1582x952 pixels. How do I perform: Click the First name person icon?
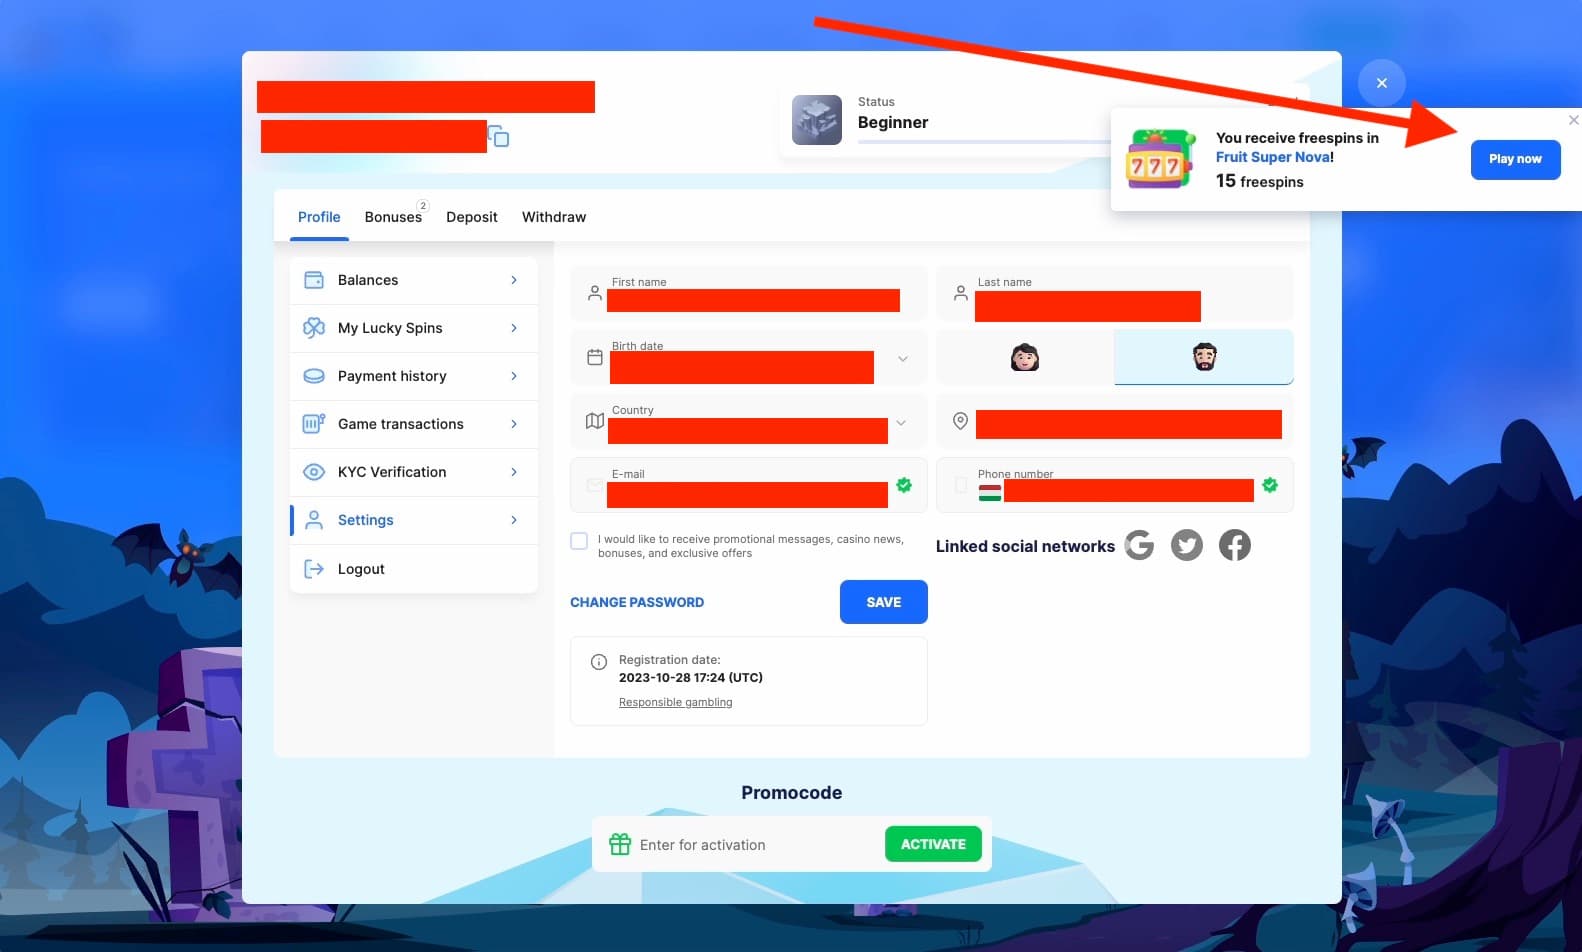[x=595, y=293]
